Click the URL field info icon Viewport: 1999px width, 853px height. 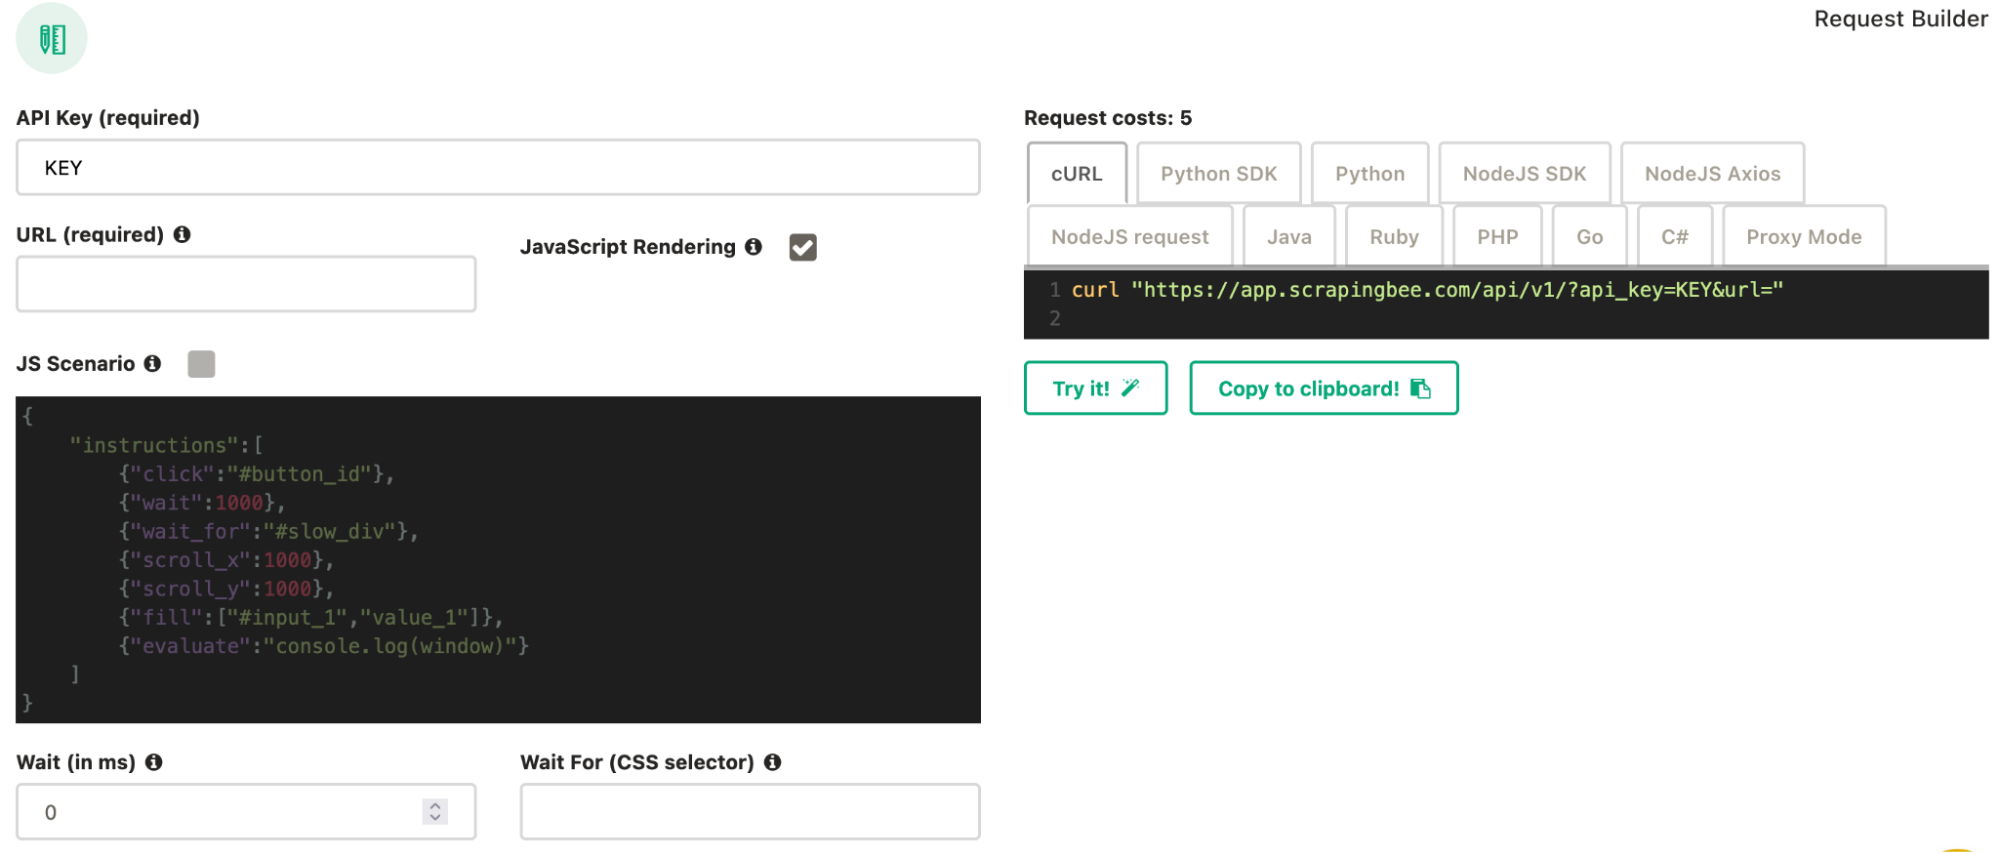(x=182, y=234)
